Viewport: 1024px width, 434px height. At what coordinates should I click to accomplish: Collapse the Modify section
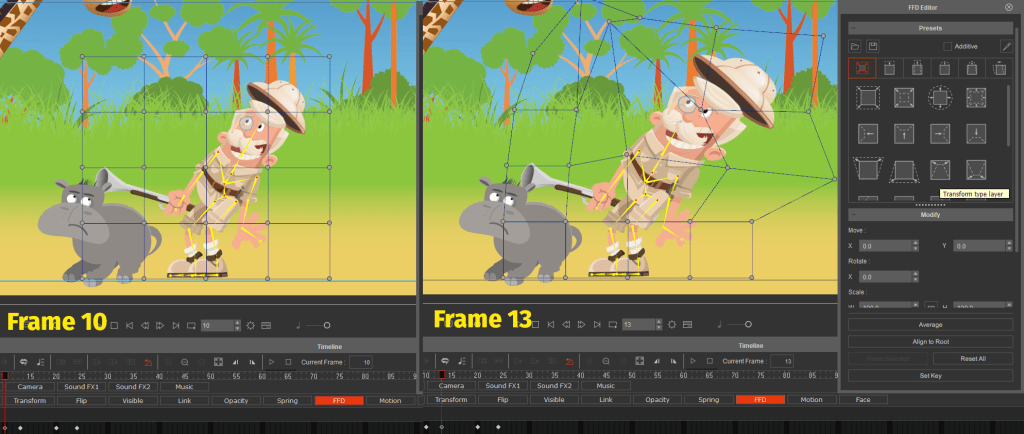click(x=853, y=215)
